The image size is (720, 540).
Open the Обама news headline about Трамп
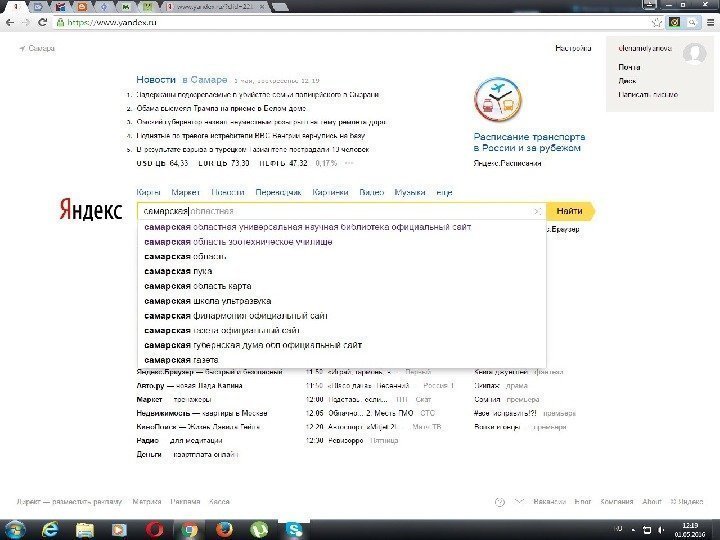tap(221, 108)
